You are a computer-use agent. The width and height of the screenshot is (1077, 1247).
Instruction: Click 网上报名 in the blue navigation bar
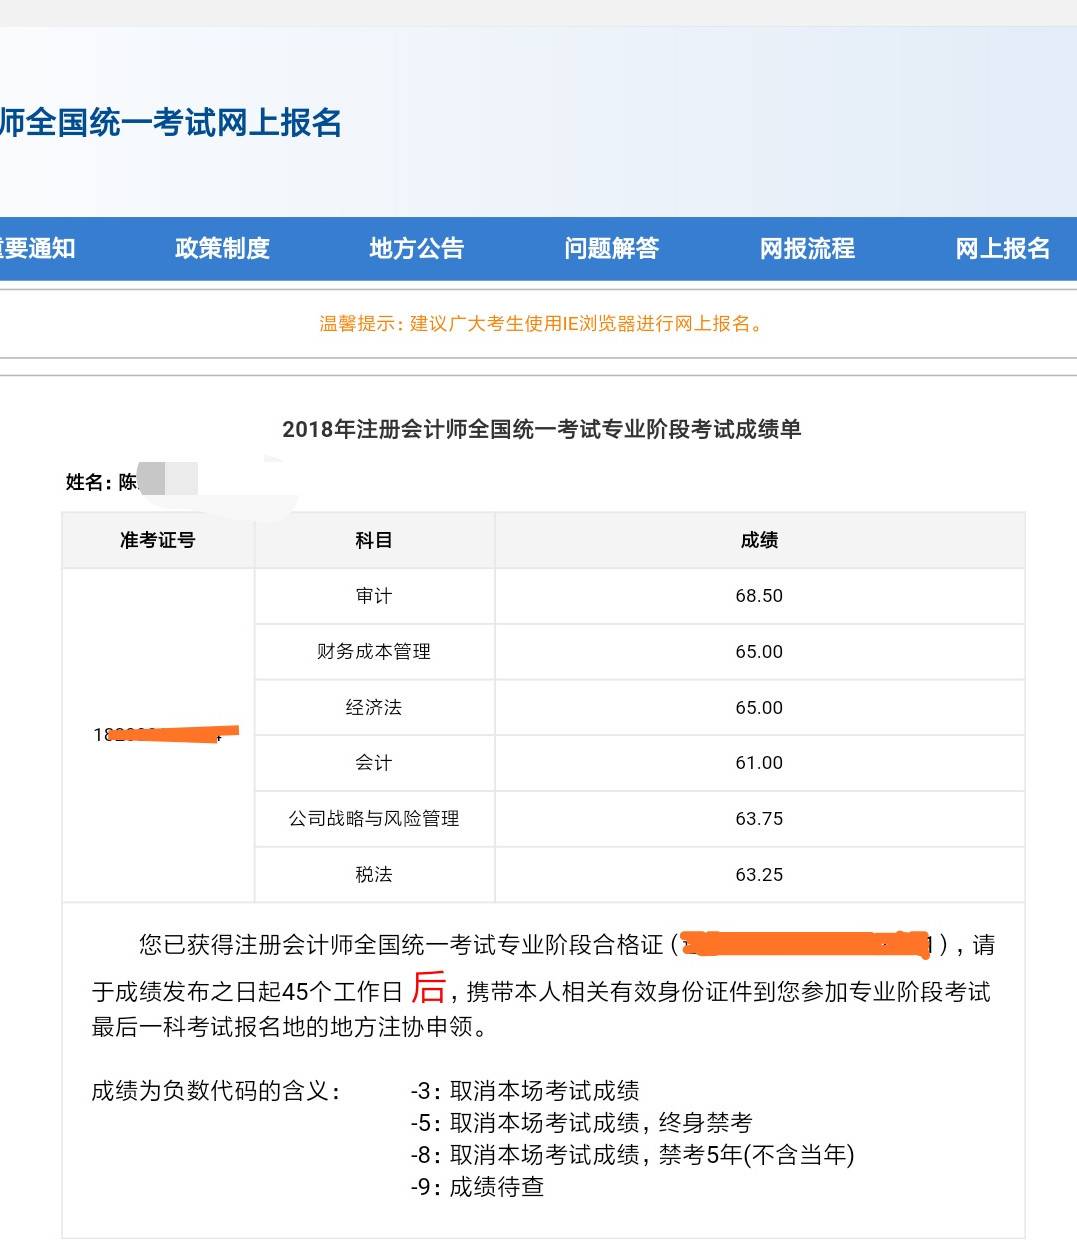[1002, 248]
